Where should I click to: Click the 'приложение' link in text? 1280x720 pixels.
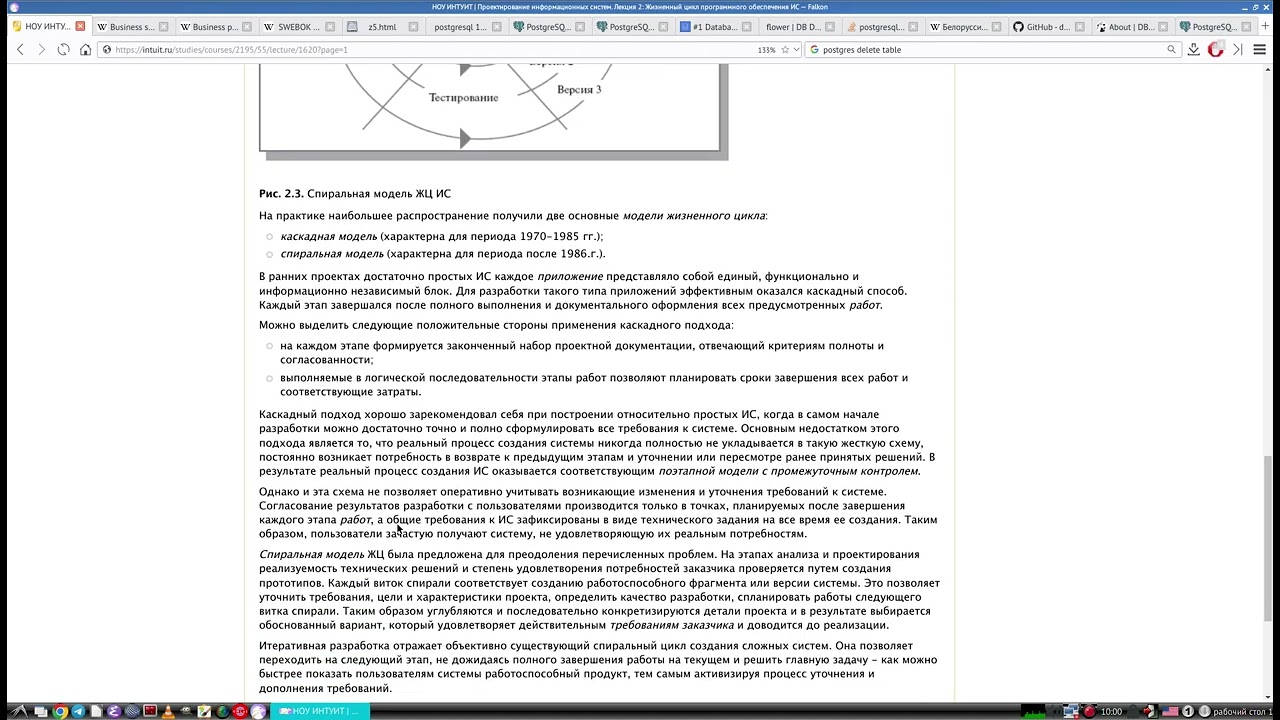(x=570, y=276)
